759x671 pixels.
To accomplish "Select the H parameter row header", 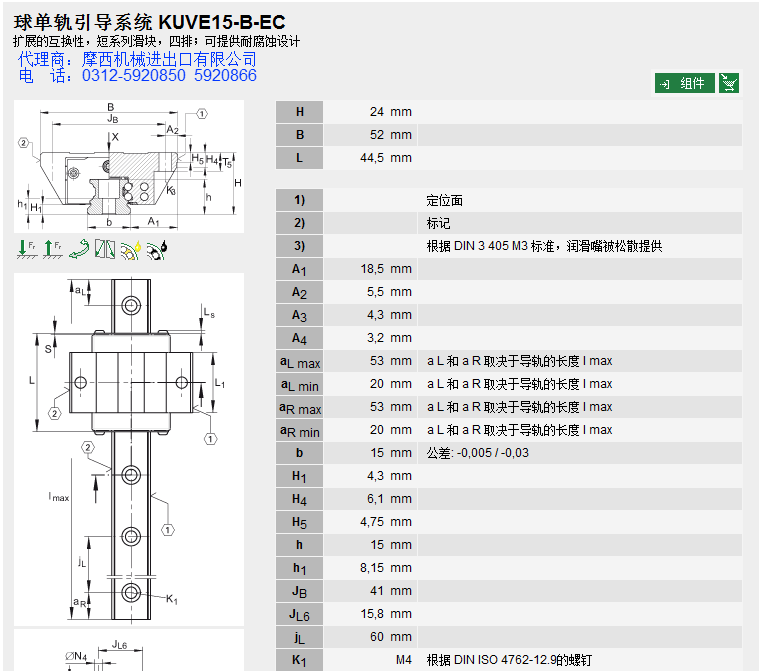I will (299, 112).
